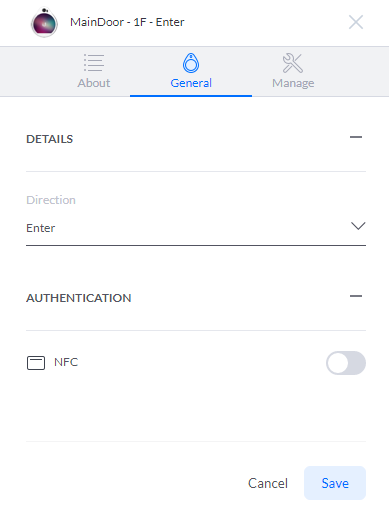Click the MainDoor - 1F - Enter title
Image resolution: width=389 pixels, height=513 pixels.
pos(127,22)
